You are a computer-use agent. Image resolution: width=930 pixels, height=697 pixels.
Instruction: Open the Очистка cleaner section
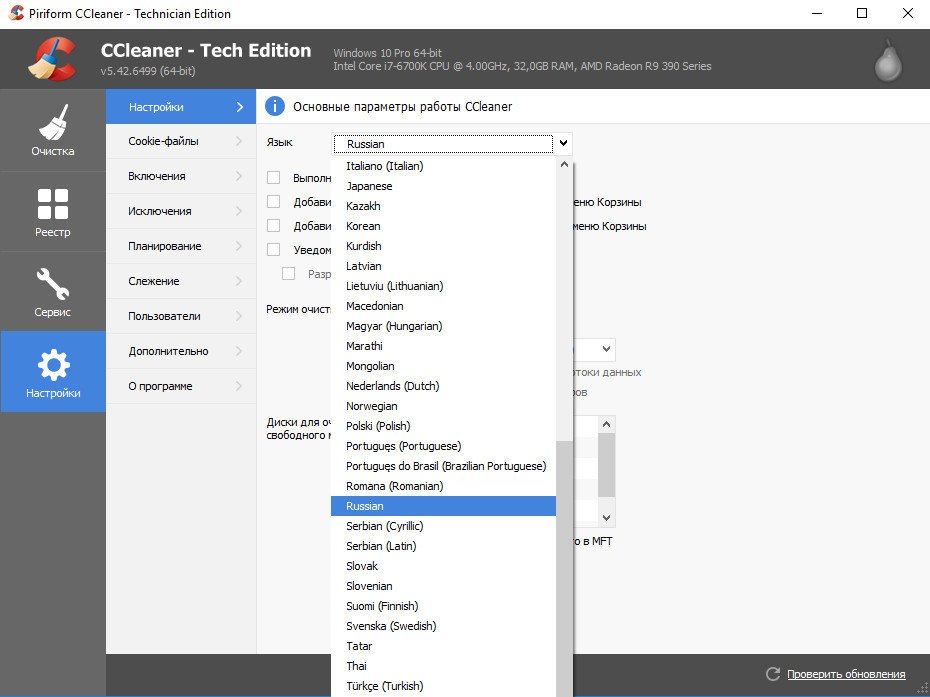point(53,131)
